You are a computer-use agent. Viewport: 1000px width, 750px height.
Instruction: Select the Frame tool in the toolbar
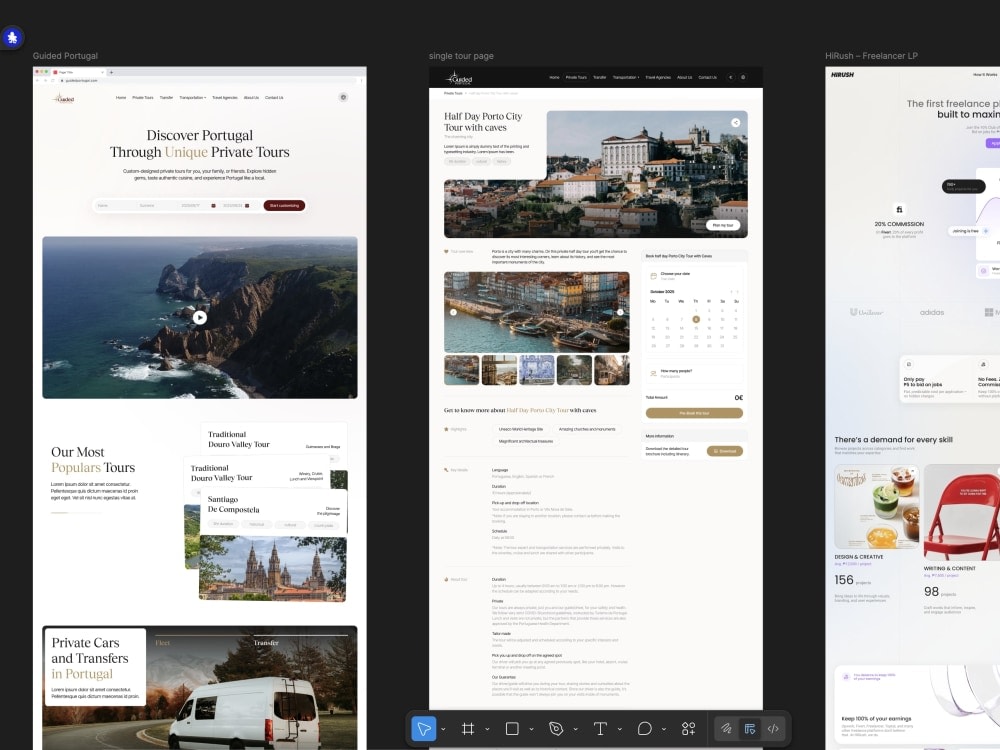pos(467,728)
